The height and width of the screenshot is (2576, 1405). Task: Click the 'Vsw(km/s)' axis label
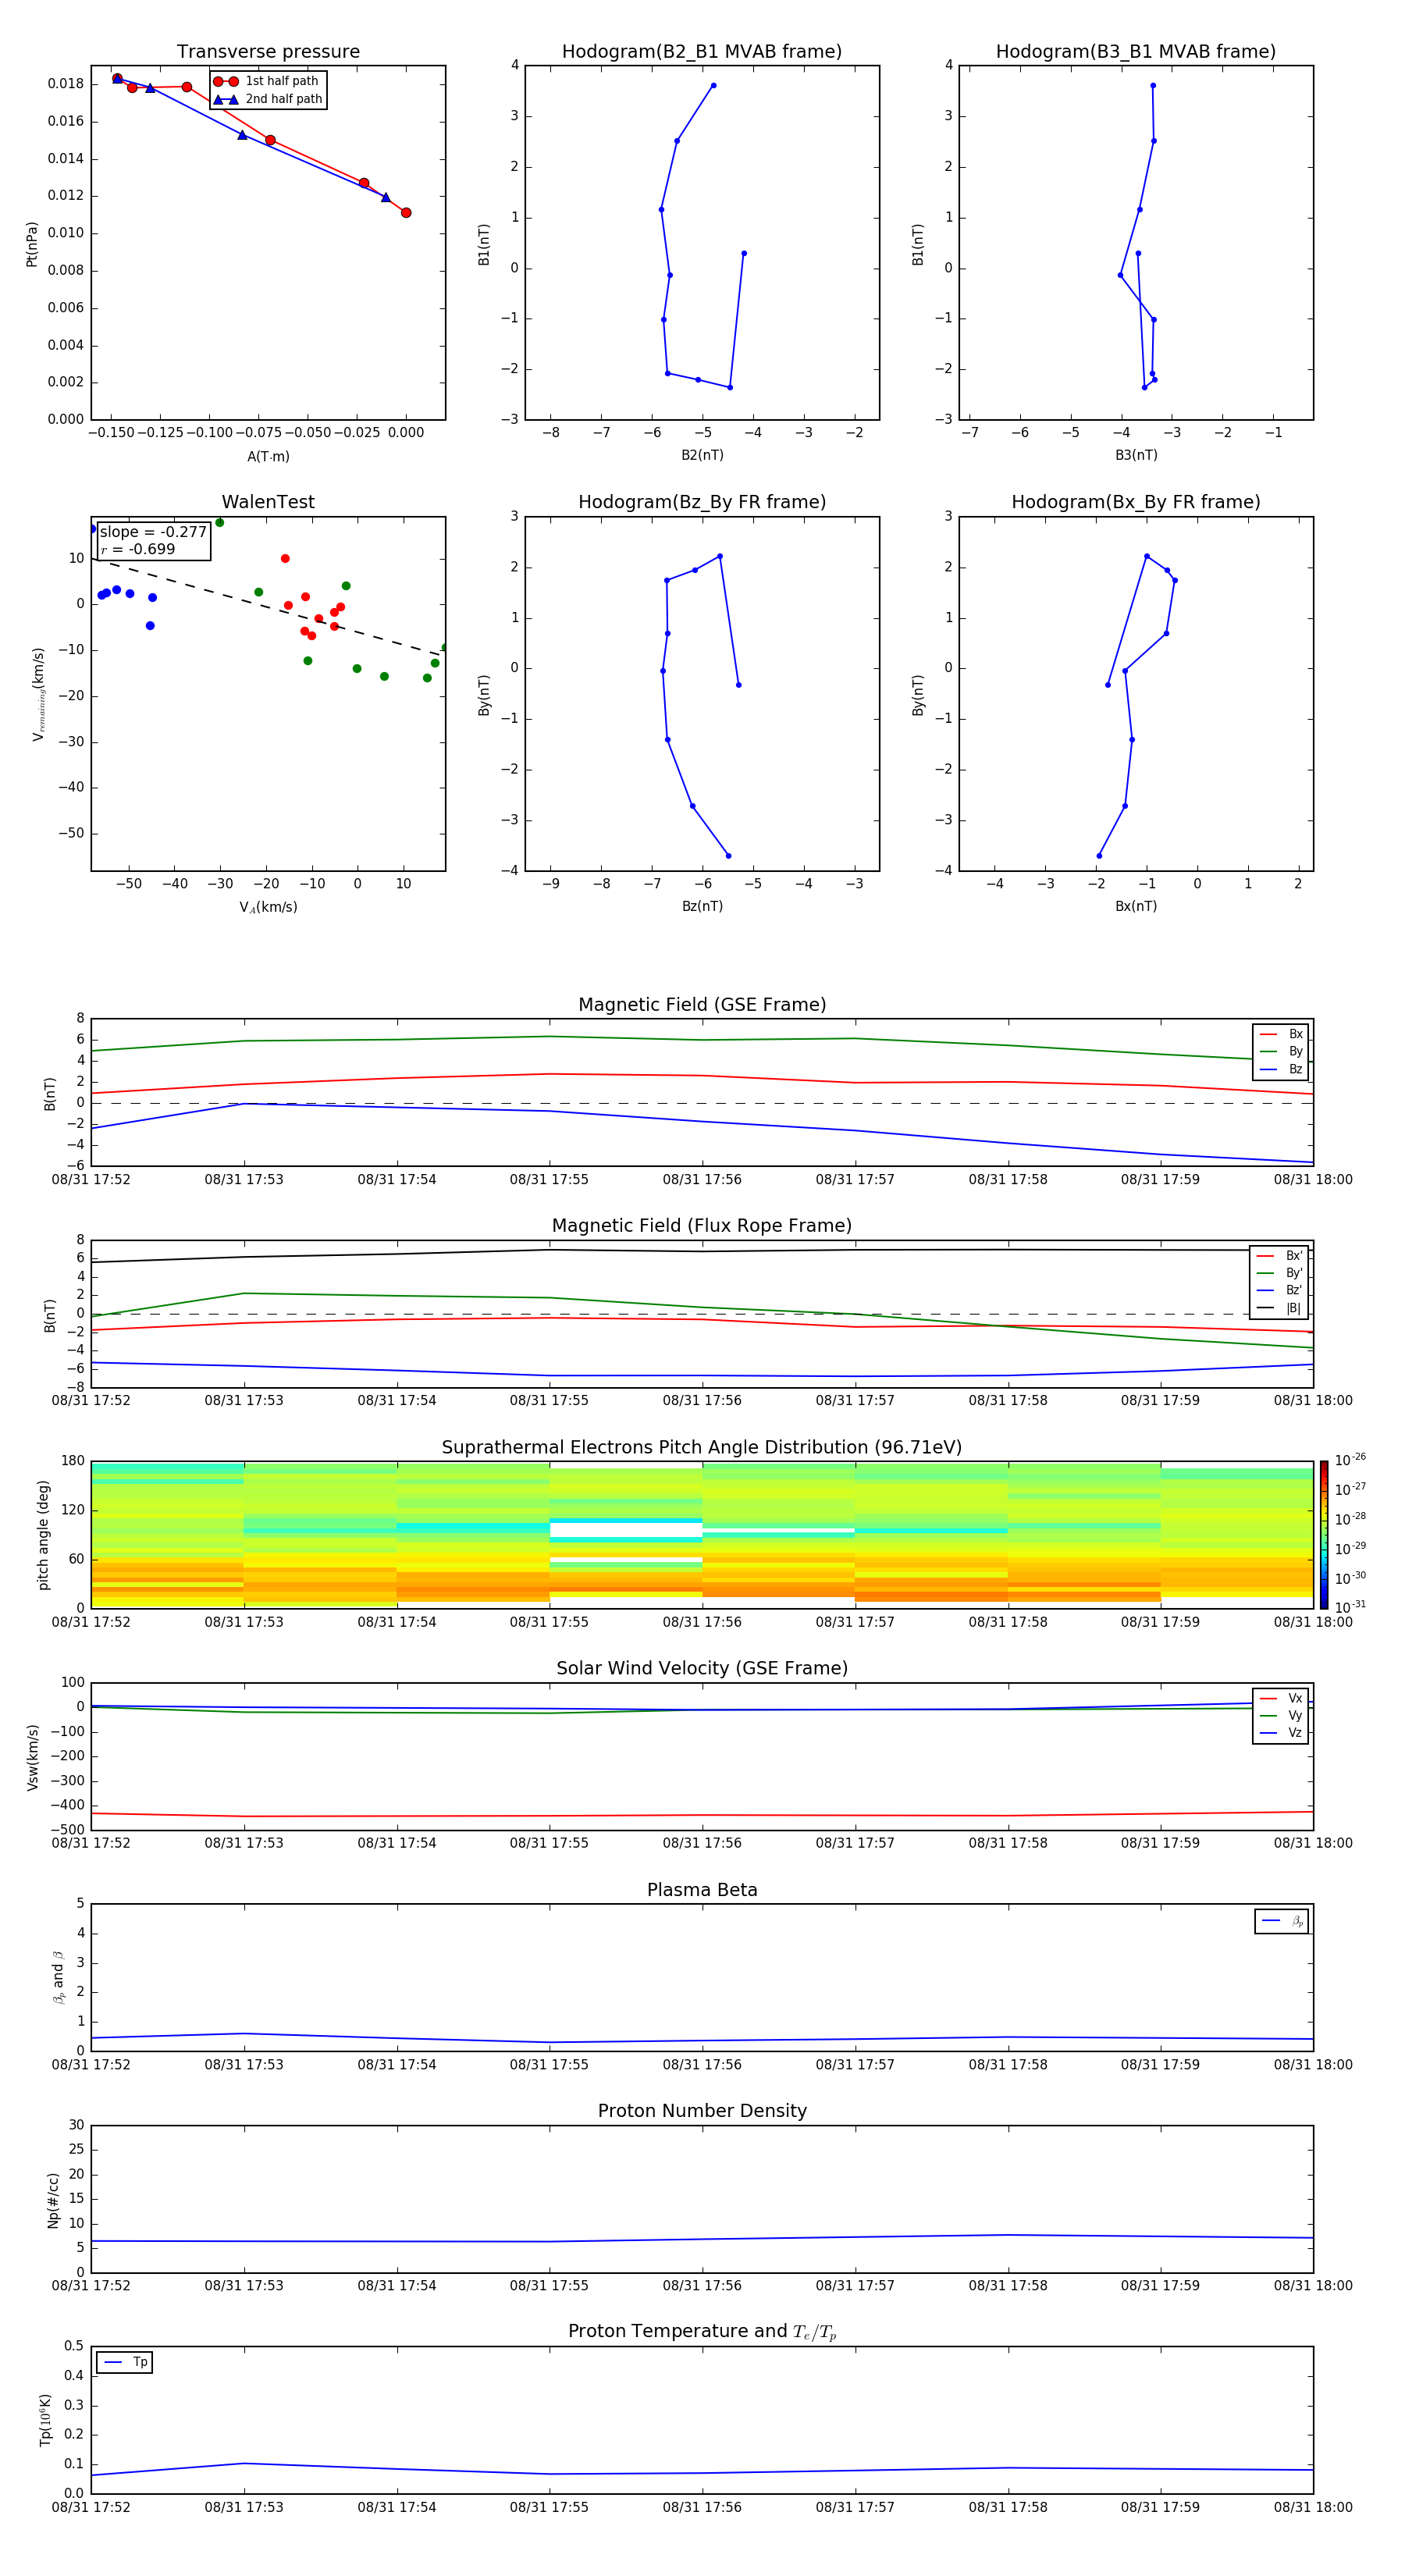32,1757
